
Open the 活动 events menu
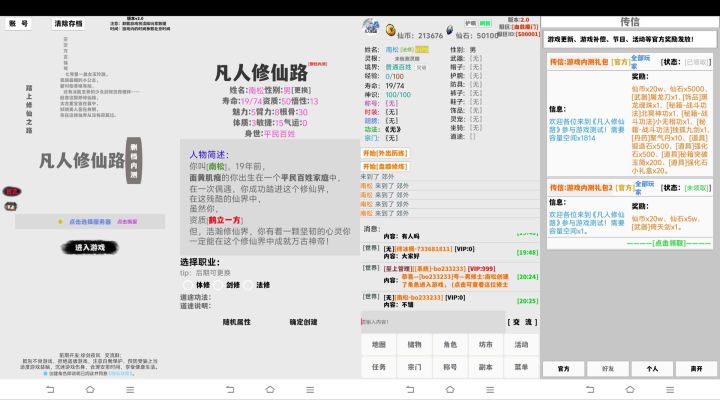point(521,344)
